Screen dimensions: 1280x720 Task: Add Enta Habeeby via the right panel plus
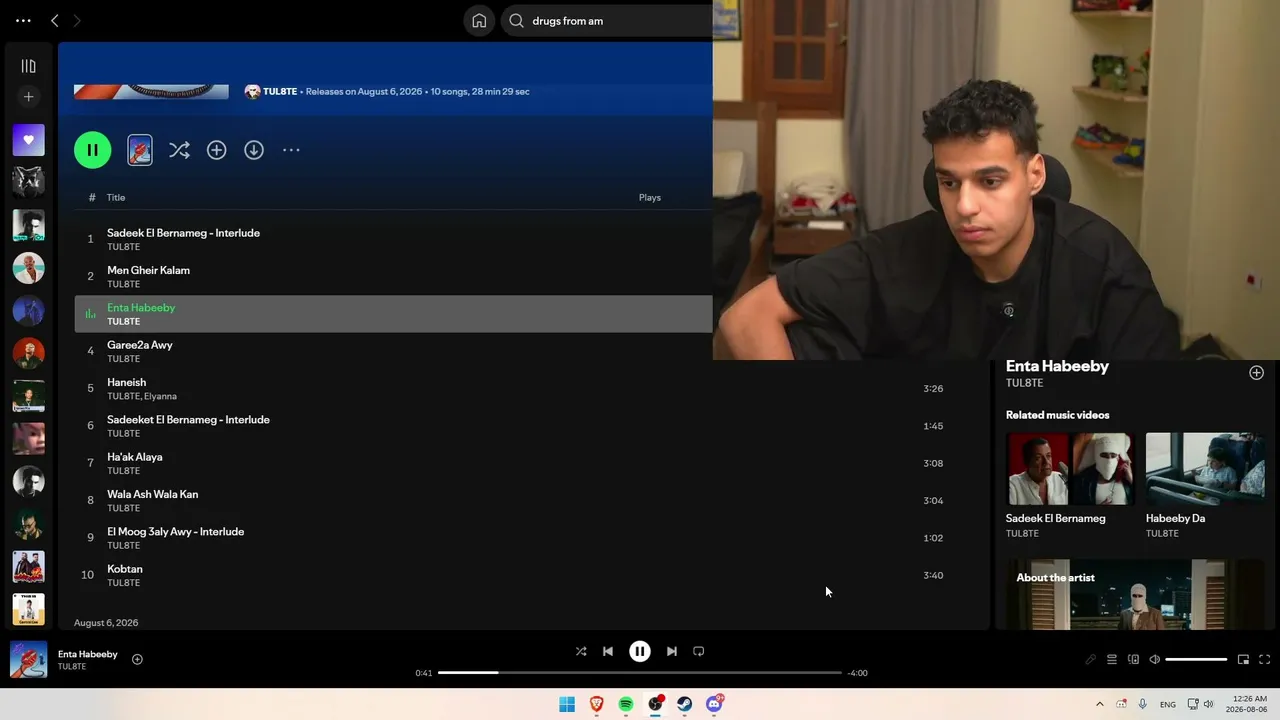click(x=1256, y=373)
